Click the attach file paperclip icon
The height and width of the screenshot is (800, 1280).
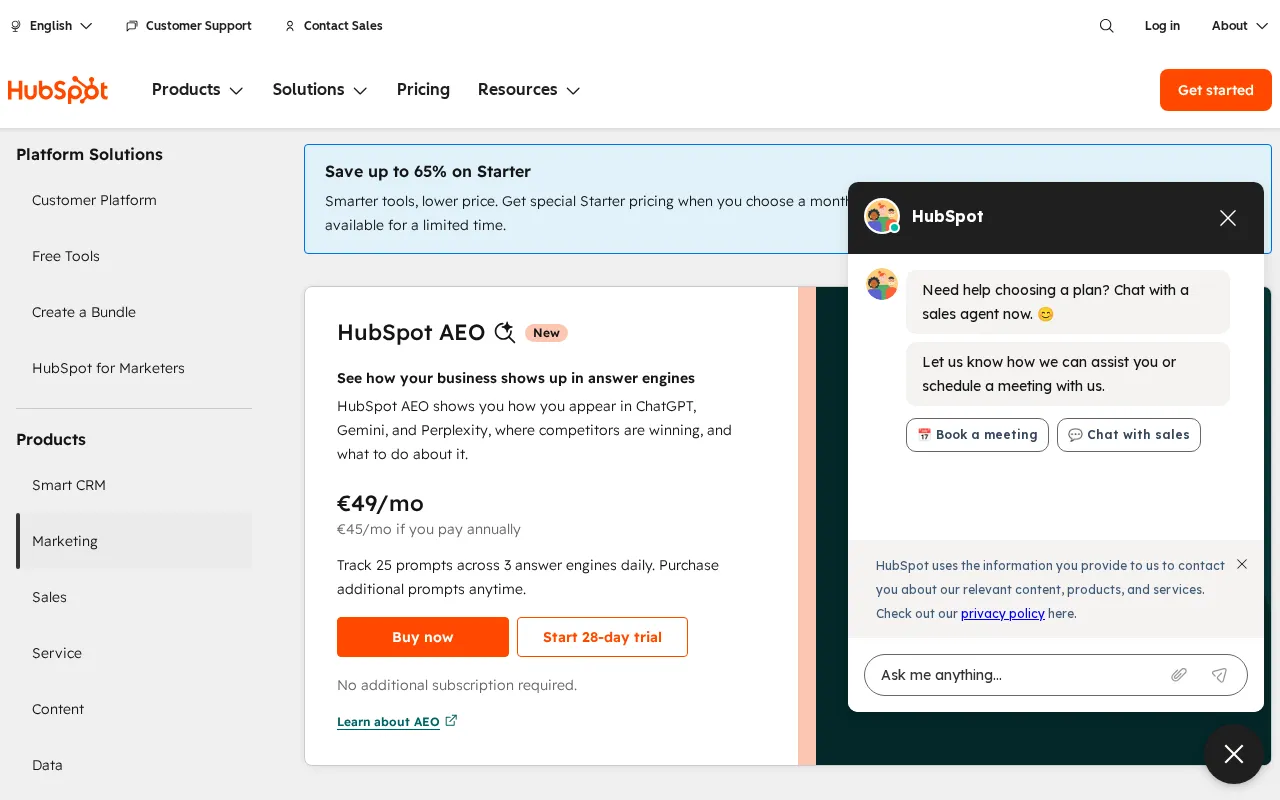coord(1179,675)
